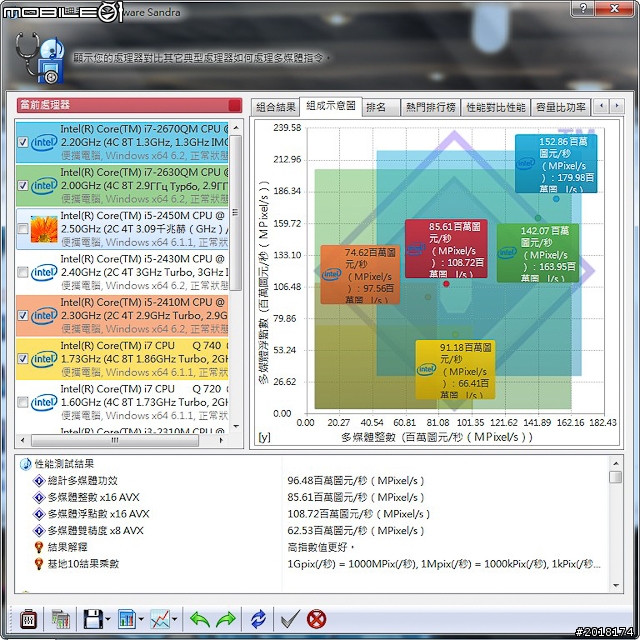Screen dimensions: 640x640
Task: Click processor list scroll up arrow
Action: pyautogui.click(x=236, y=128)
